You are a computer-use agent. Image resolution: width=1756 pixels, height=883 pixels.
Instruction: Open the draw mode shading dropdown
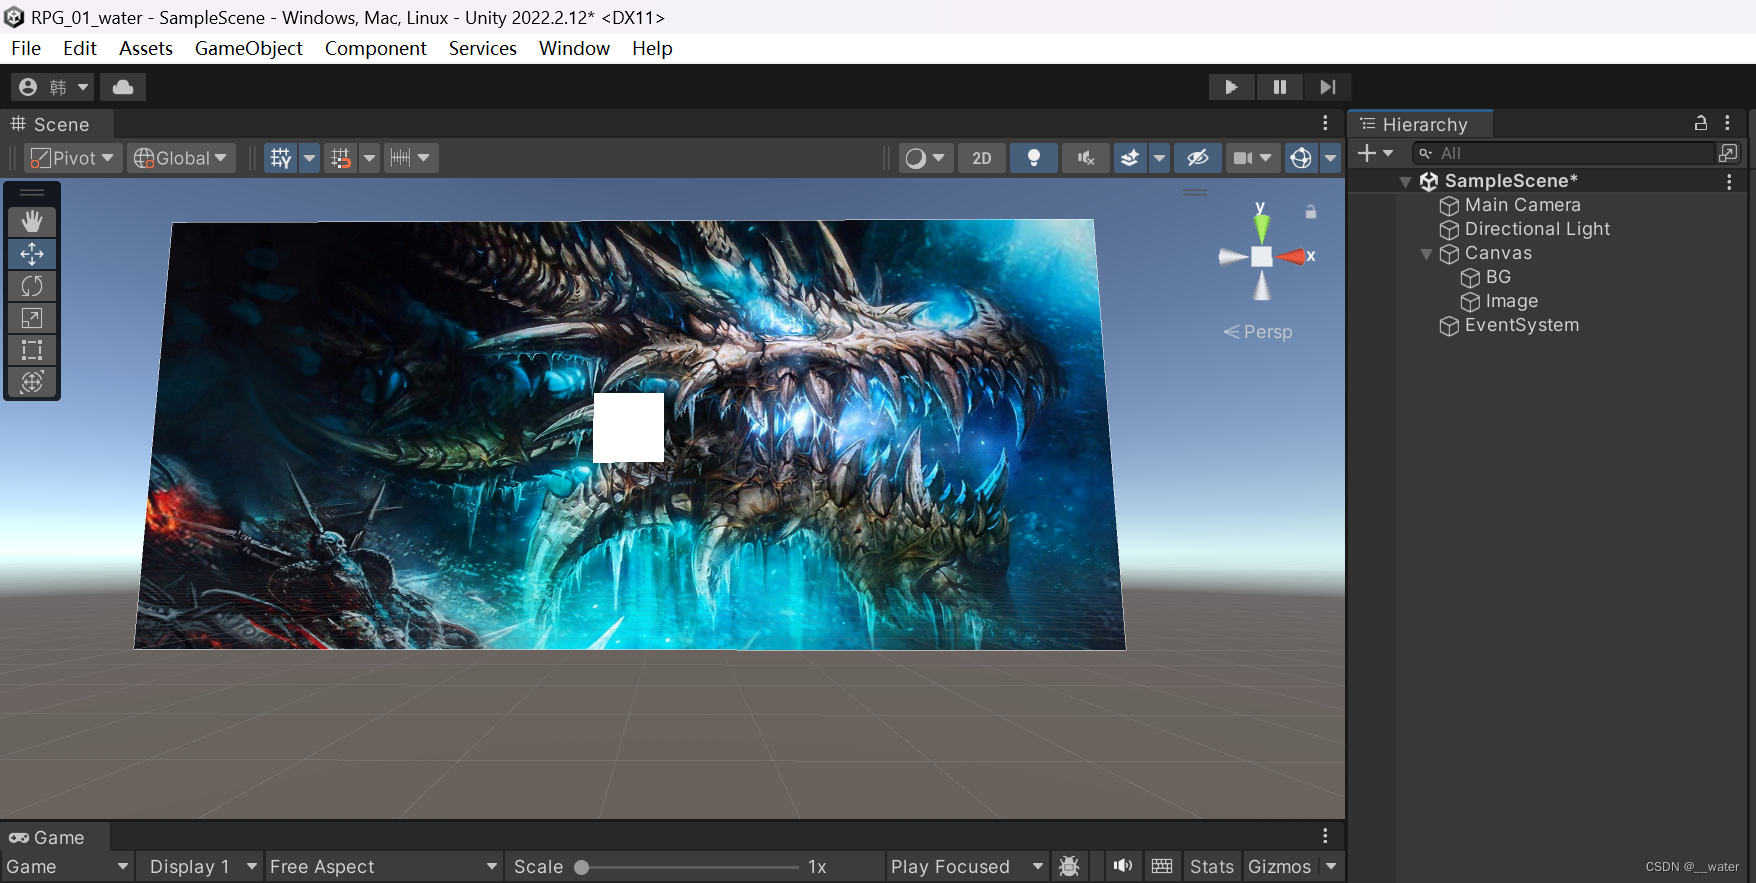[x=924, y=158]
